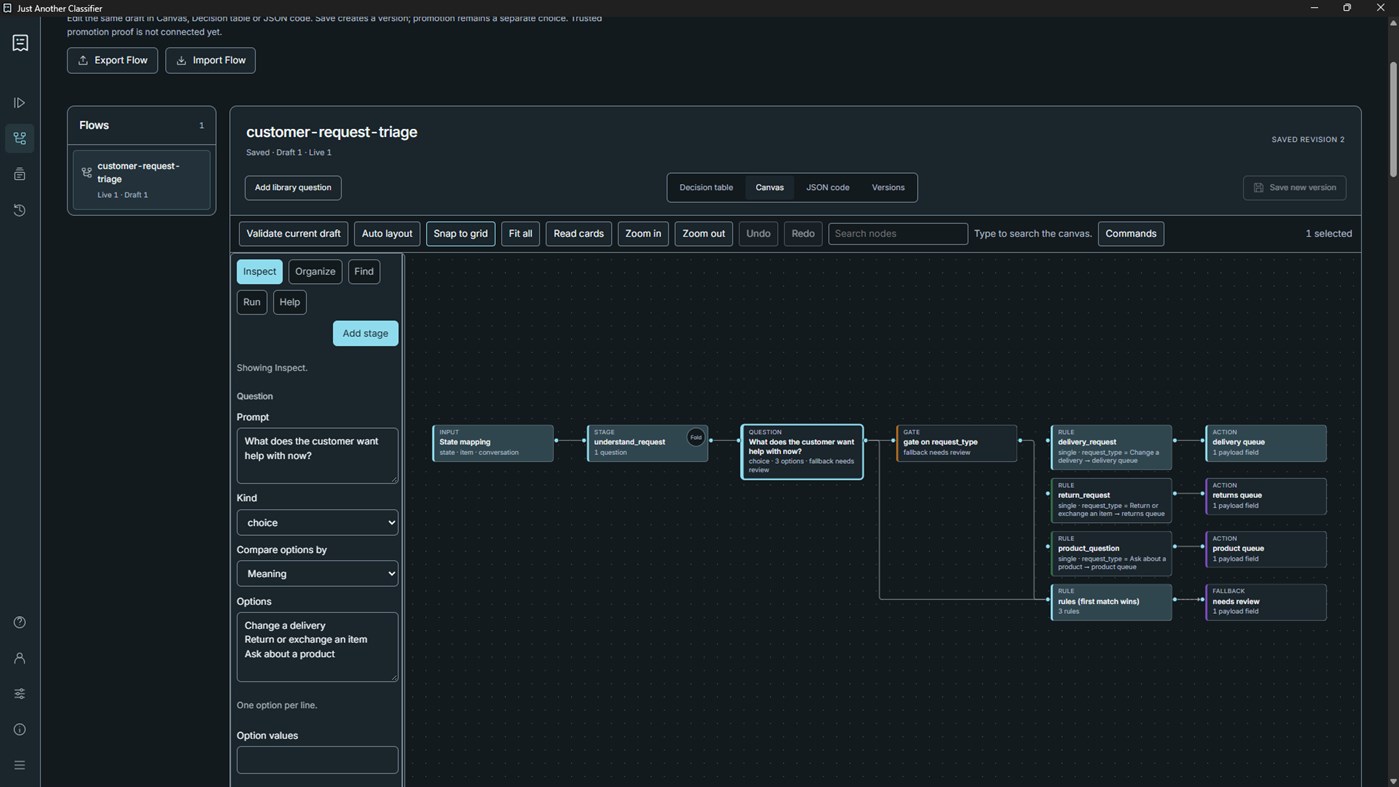Click Validate current draft
Viewport: 1399px width, 787px height.
click(x=293, y=234)
